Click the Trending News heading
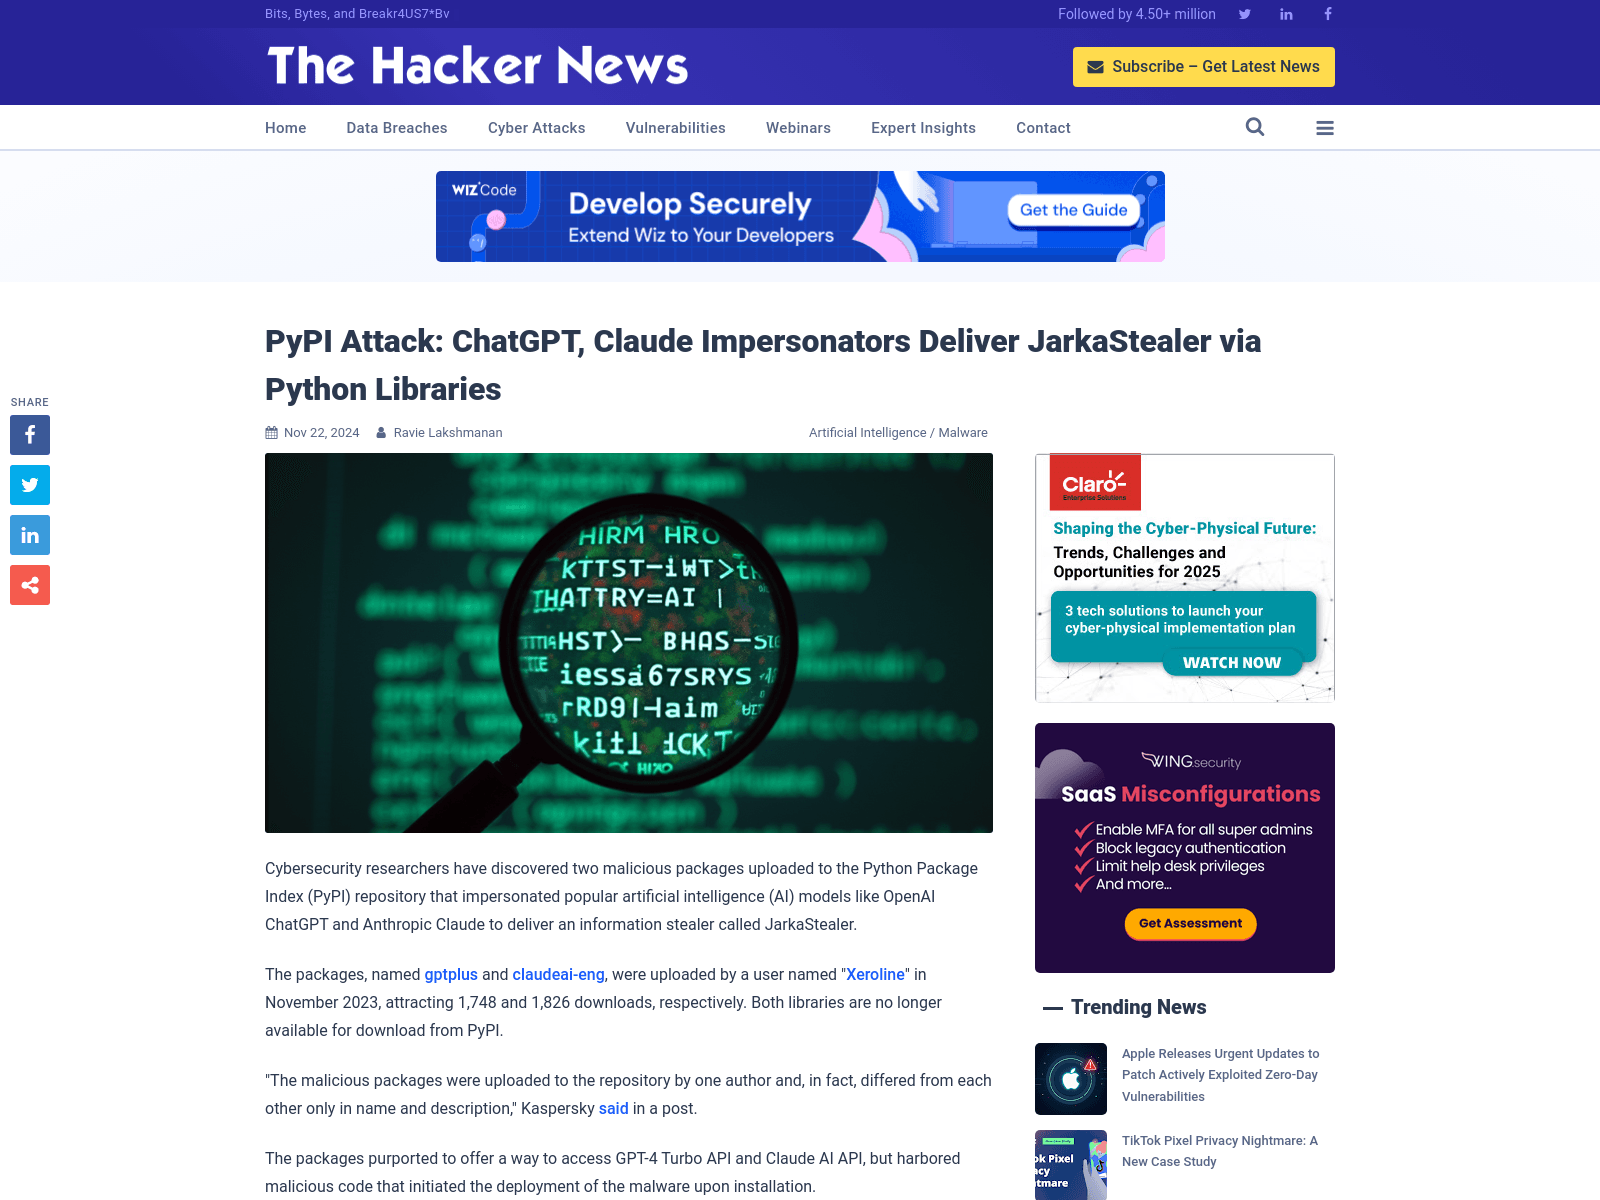The image size is (1600, 1200). [1138, 1007]
